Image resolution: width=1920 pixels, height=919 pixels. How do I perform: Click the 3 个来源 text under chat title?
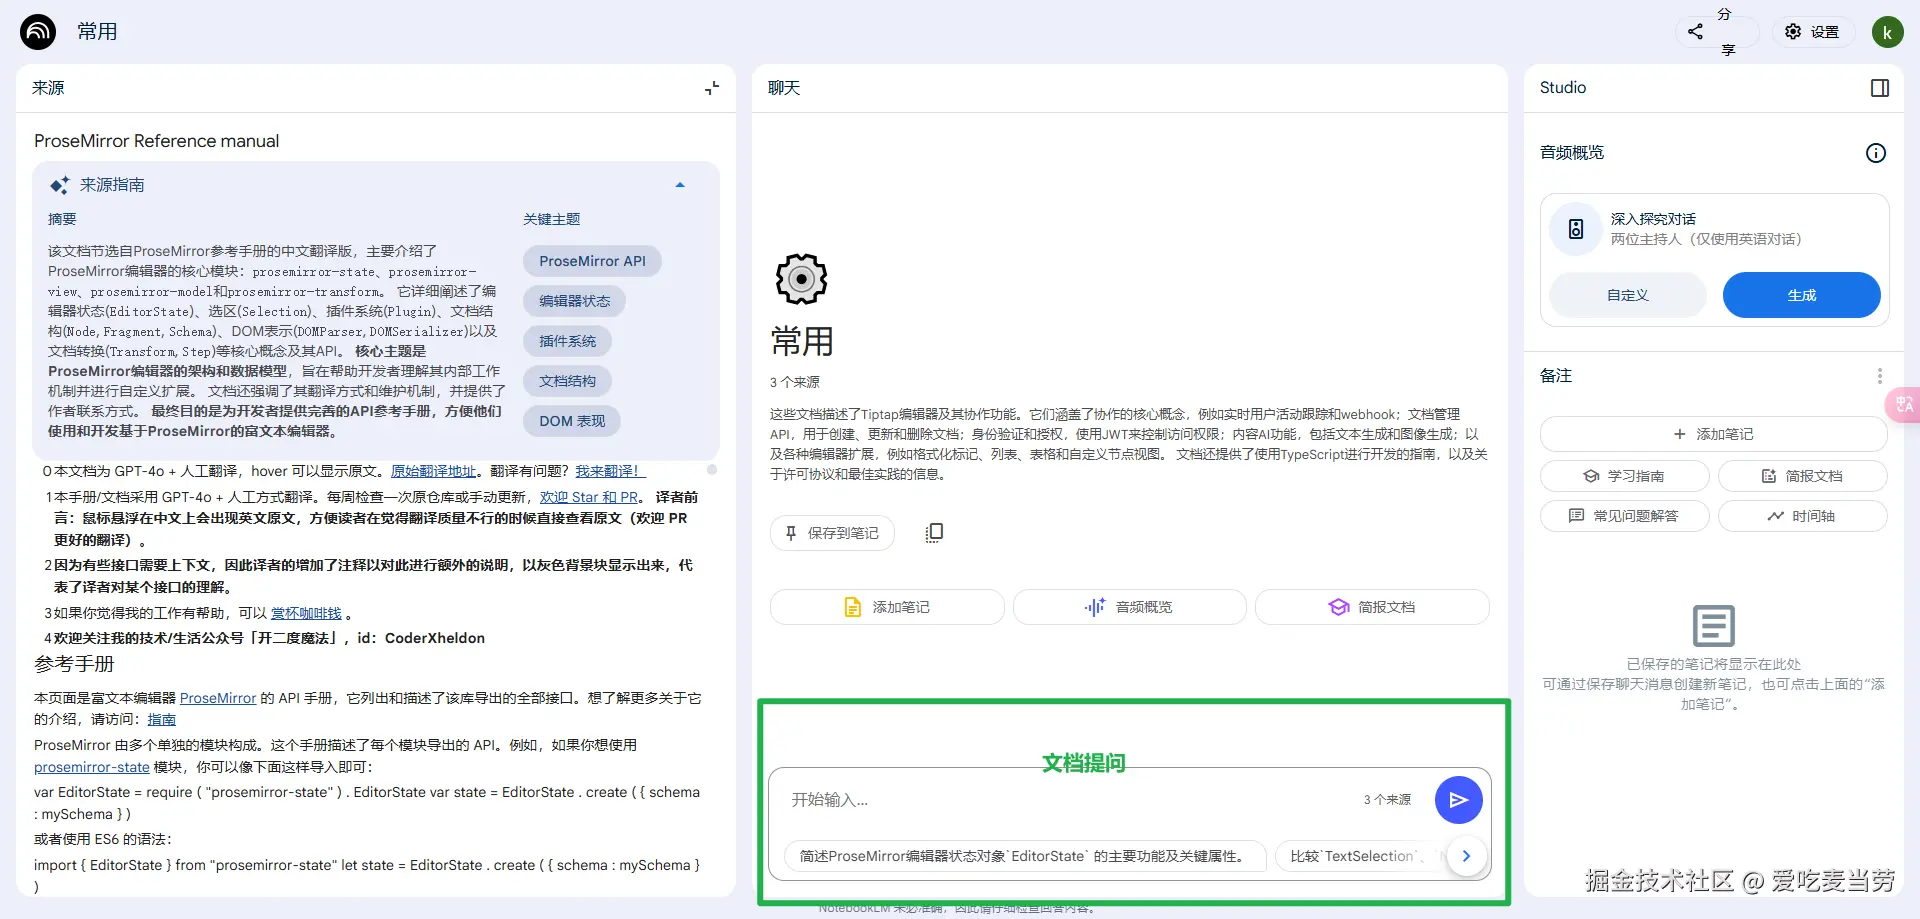click(x=795, y=382)
